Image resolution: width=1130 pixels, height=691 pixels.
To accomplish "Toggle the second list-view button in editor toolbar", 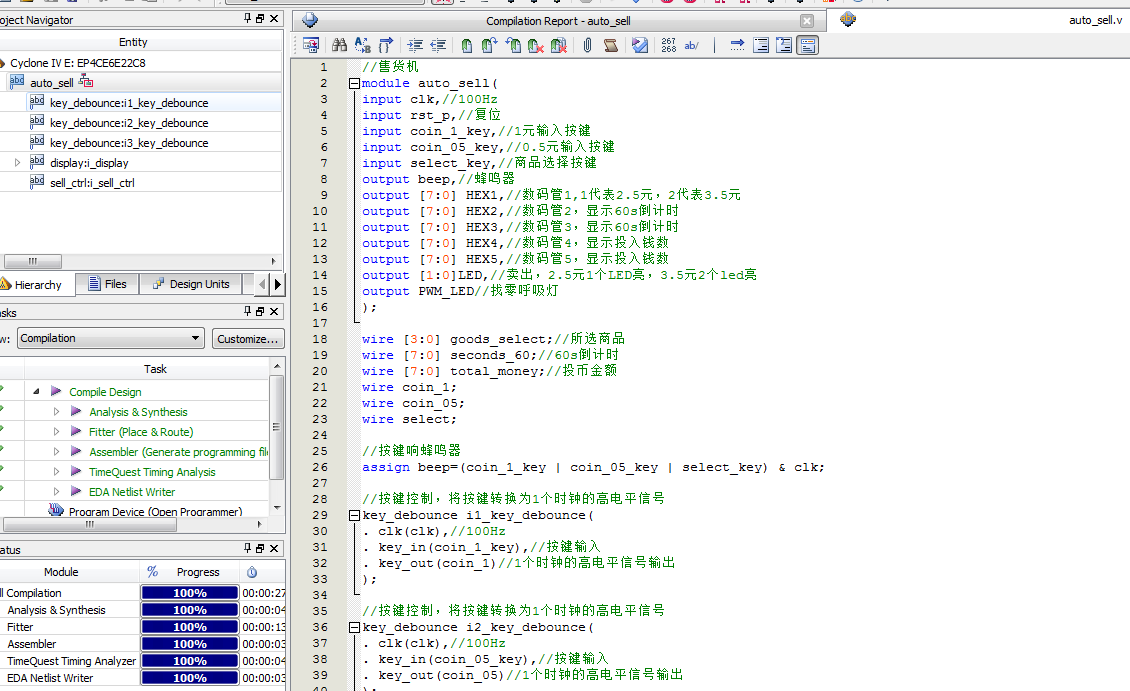I will point(783,45).
